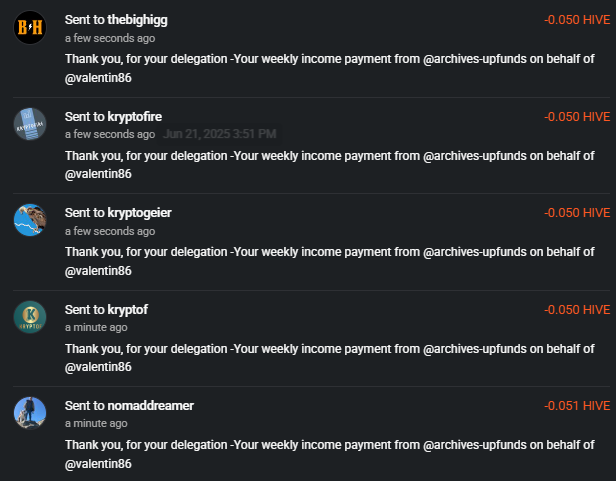Viewport: 616px width, 481px height.
Task: Visit nomaddreamer username link
Action: point(150,406)
